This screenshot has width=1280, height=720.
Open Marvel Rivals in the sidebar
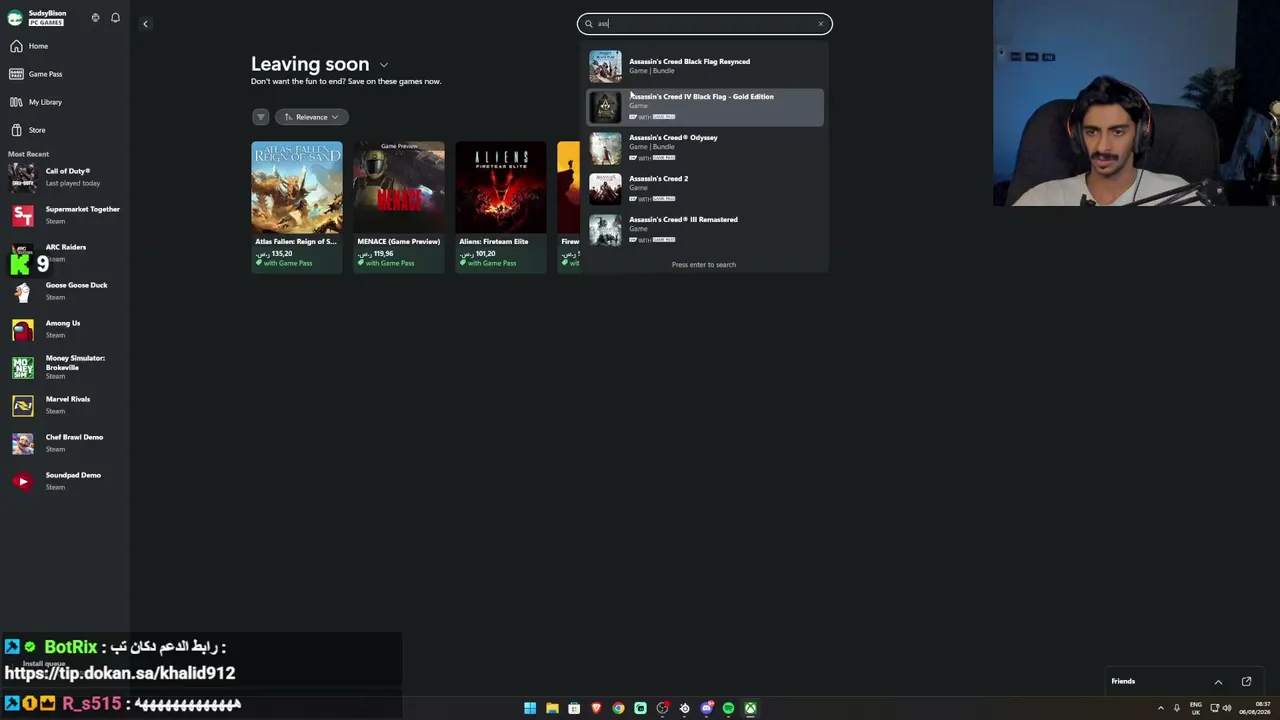click(x=64, y=405)
